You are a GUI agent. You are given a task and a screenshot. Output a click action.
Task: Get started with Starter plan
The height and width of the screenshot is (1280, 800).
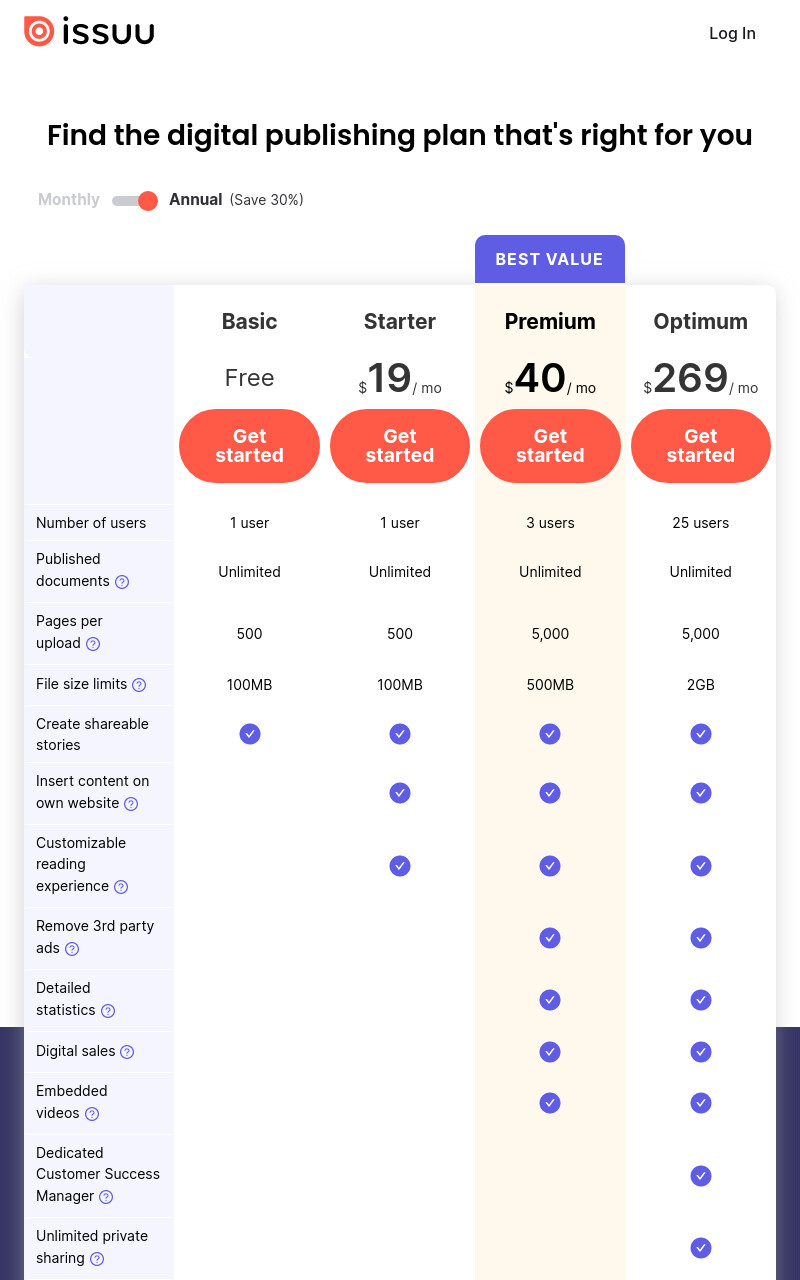click(x=400, y=446)
